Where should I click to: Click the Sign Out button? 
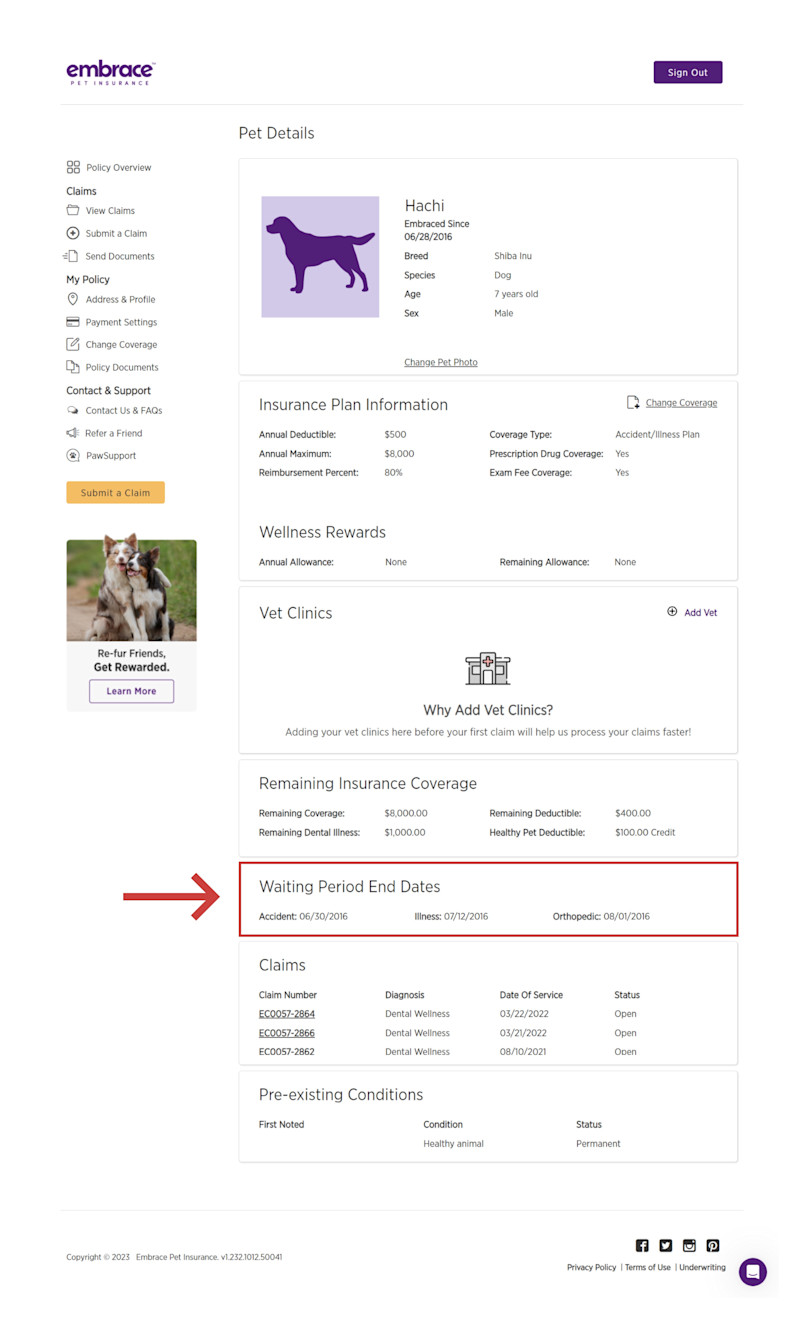688,72
